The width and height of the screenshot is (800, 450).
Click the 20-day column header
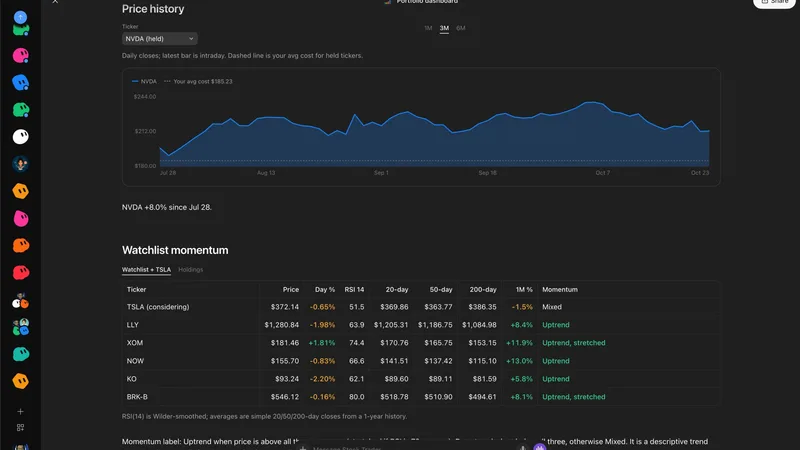[x=397, y=289]
